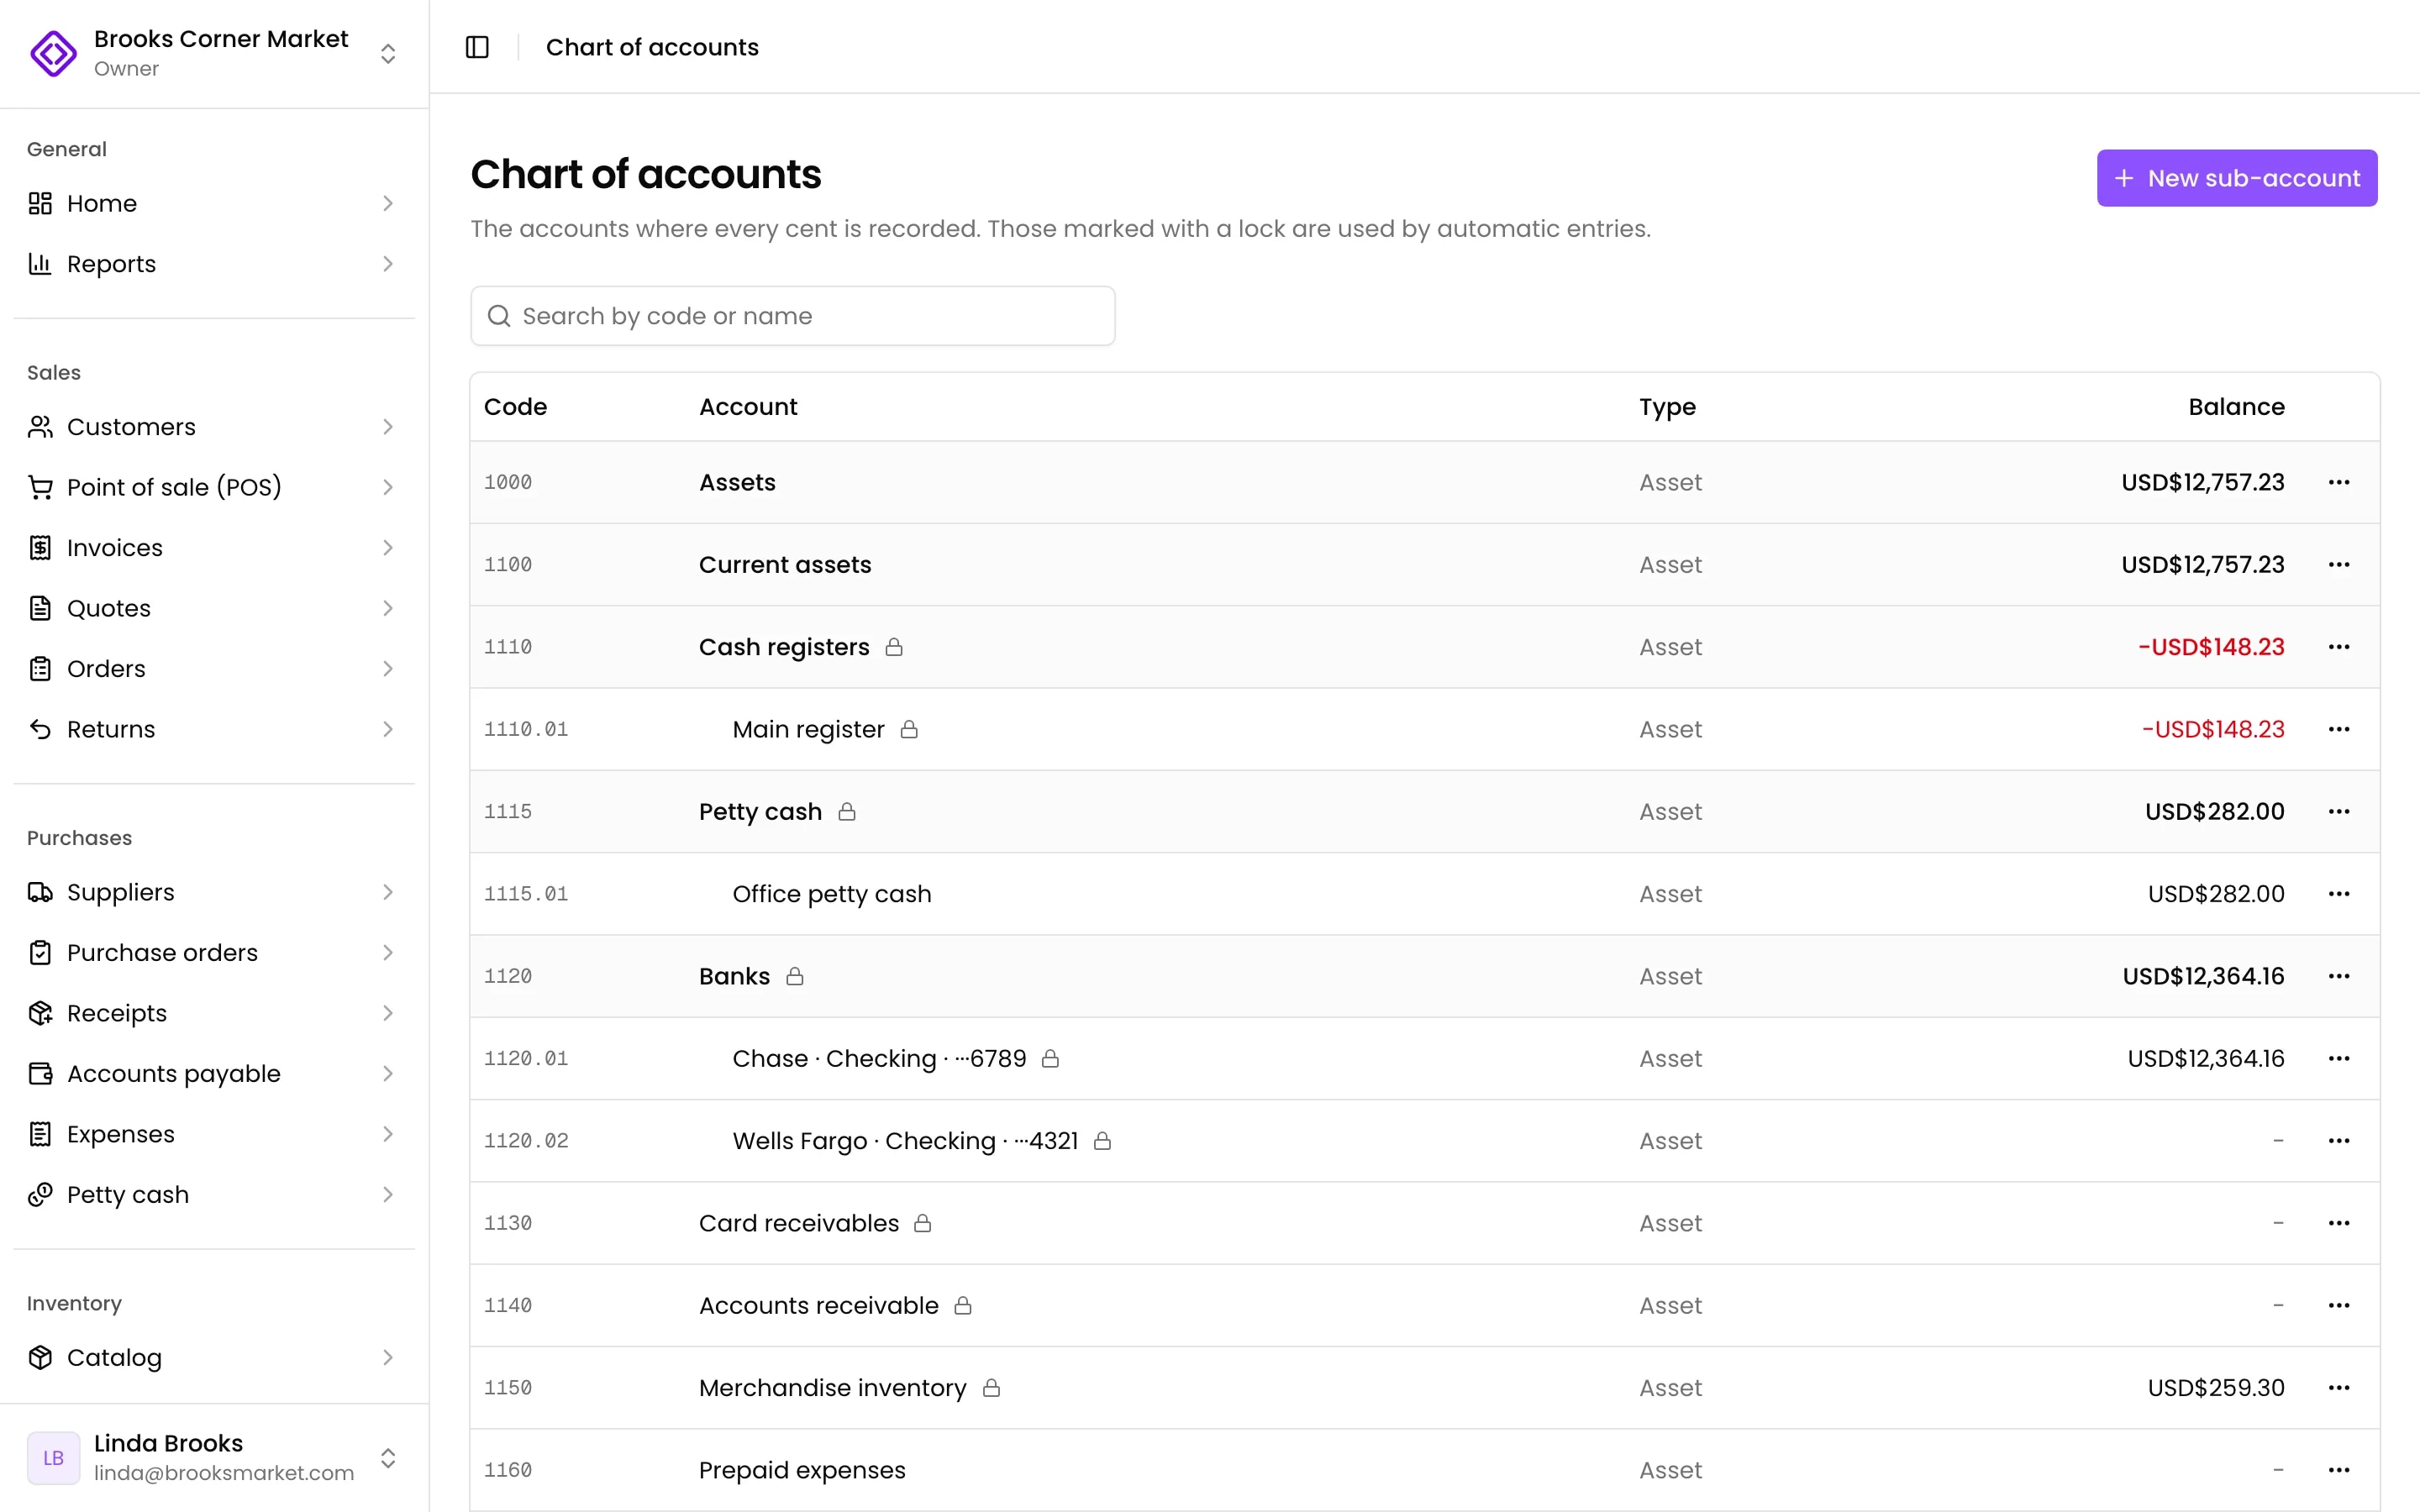The height and width of the screenshot is (1512, 2420).
Task: Expand the Petty cash sidebar chevron
Action: coord(388,1195)
